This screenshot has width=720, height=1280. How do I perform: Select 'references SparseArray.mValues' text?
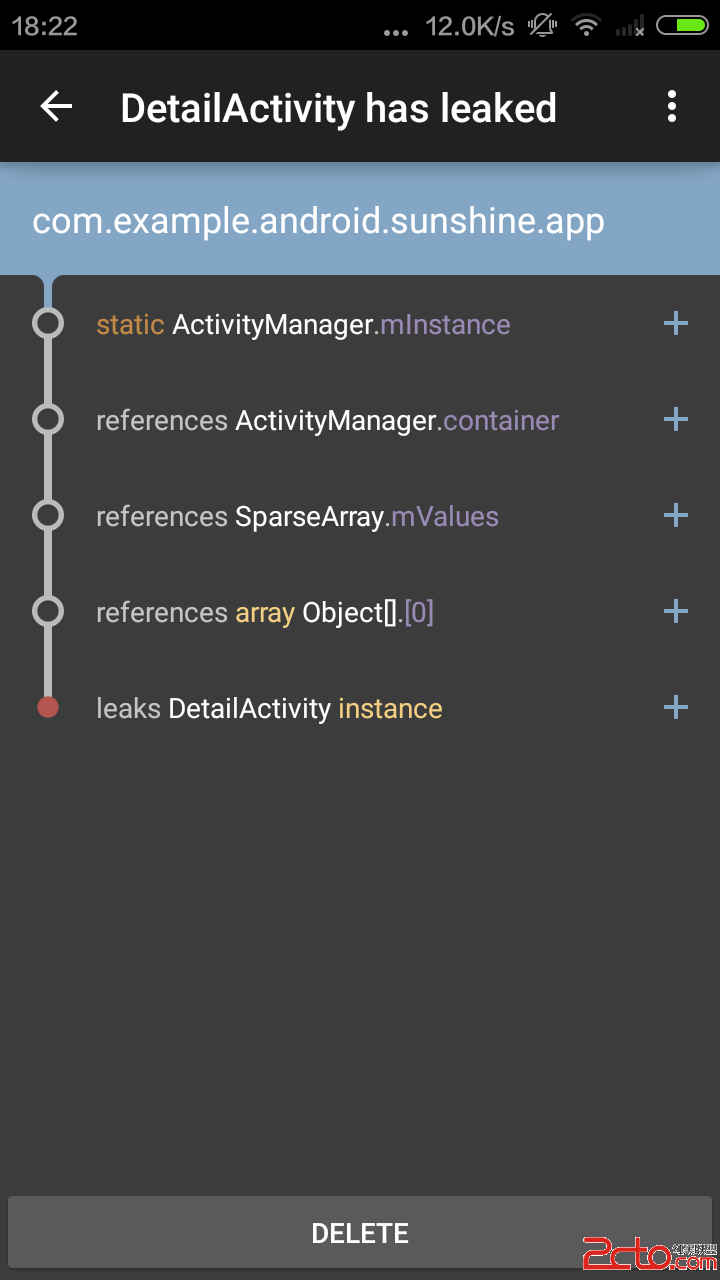pos(297,517)
